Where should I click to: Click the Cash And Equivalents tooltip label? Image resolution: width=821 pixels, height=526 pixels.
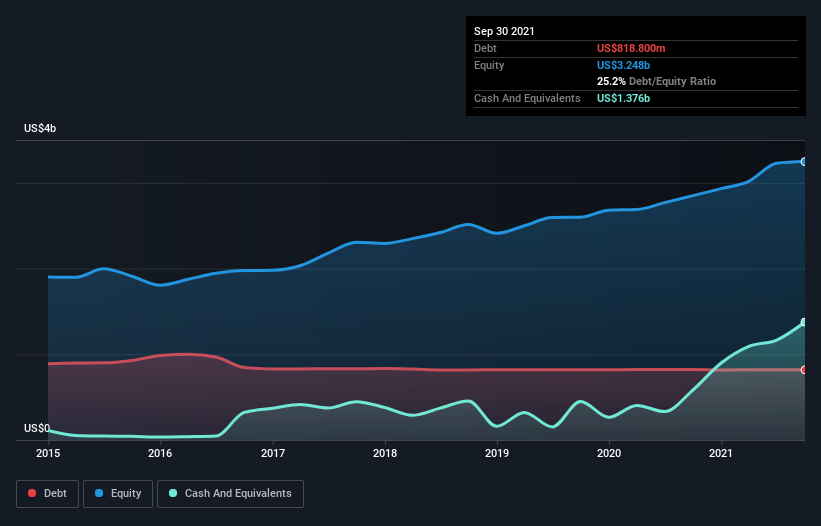coord(527,98)
